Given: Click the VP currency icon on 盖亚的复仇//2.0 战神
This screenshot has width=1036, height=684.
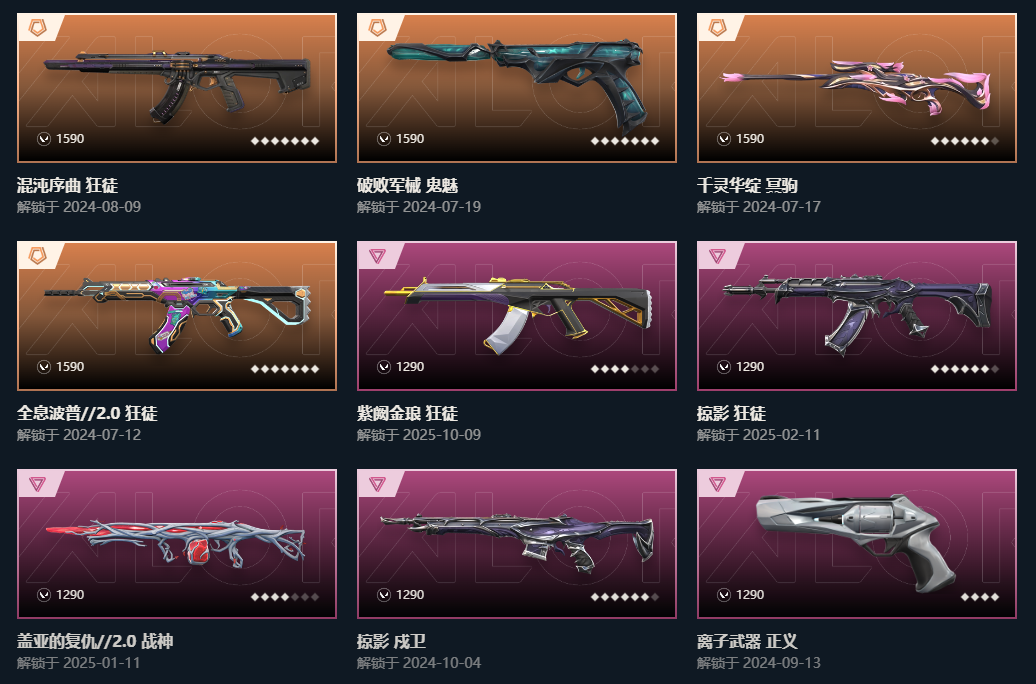Looking at the screenshot, I should pos(44,595).
